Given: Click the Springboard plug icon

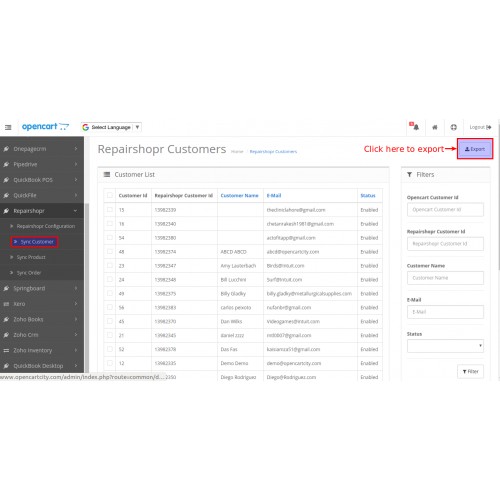Looking at the screenshot, I should pos(6,288).
